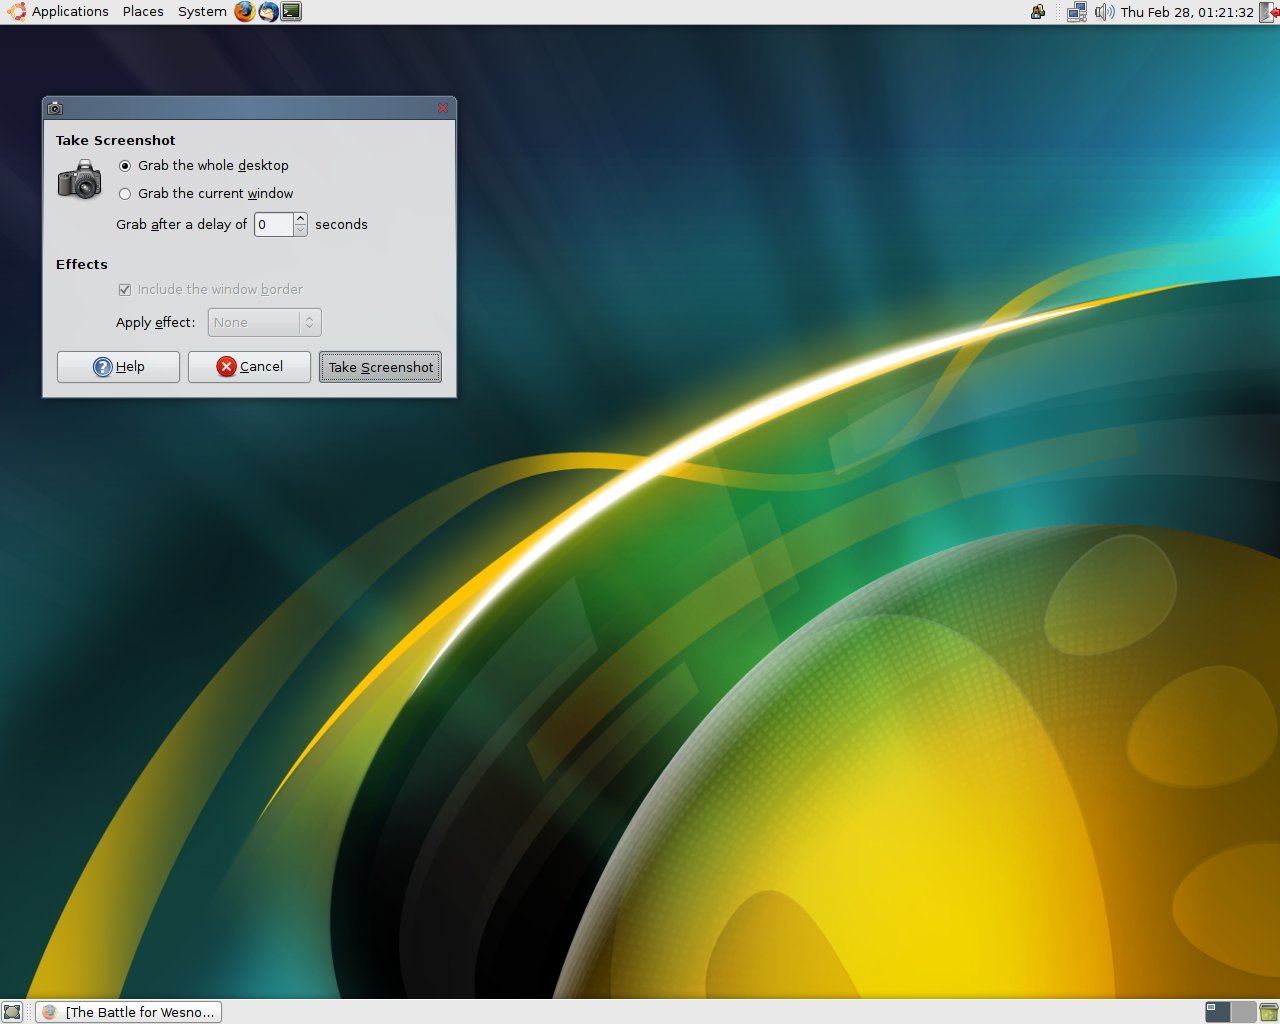
Task: Decrease the delay seconds value
Action: tap(300, 230)
